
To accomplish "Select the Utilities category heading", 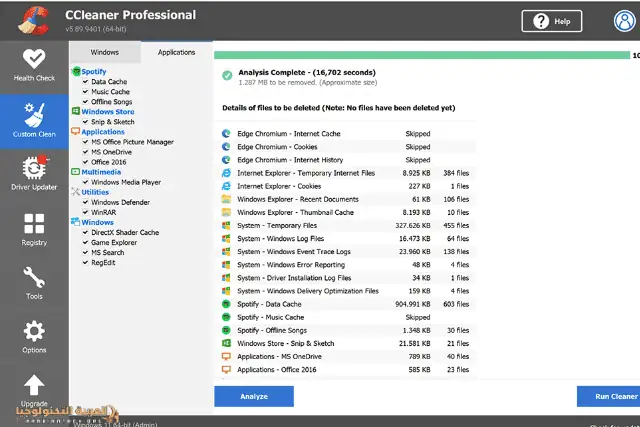I will pos(95,192).
